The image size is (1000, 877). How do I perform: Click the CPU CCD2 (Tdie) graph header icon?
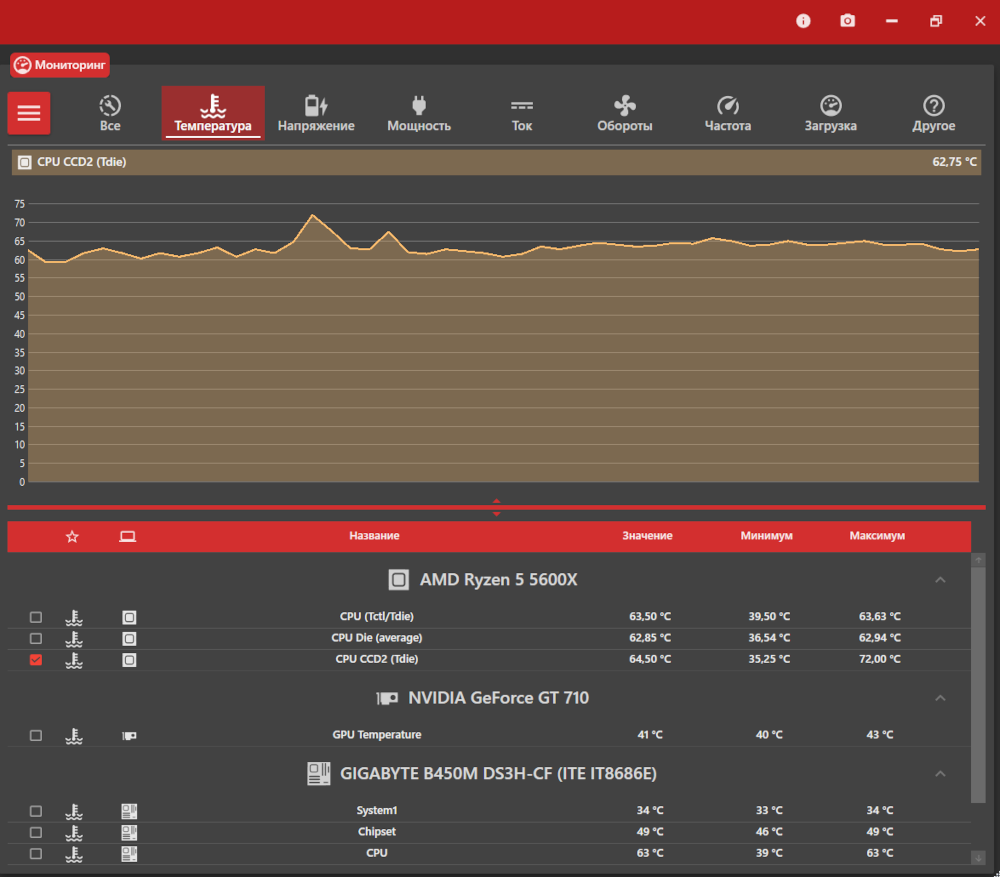[24, 162]
